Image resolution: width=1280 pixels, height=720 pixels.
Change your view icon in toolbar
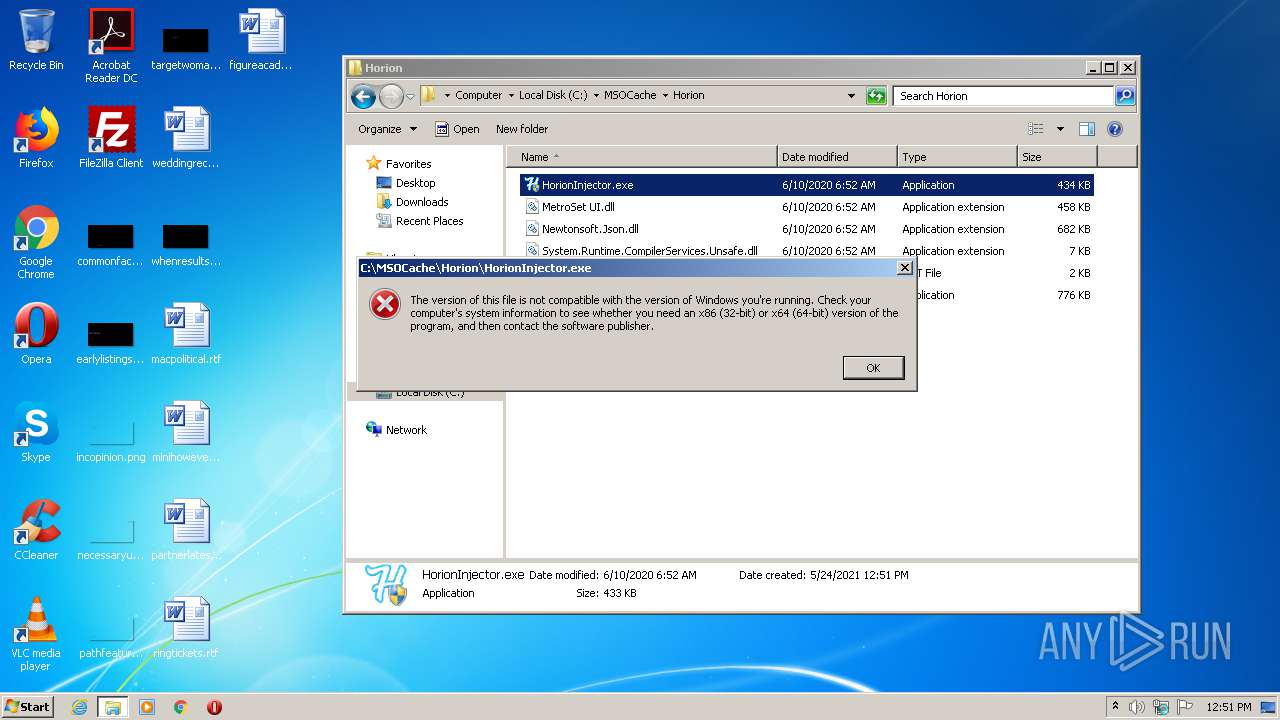point(1036,129)
